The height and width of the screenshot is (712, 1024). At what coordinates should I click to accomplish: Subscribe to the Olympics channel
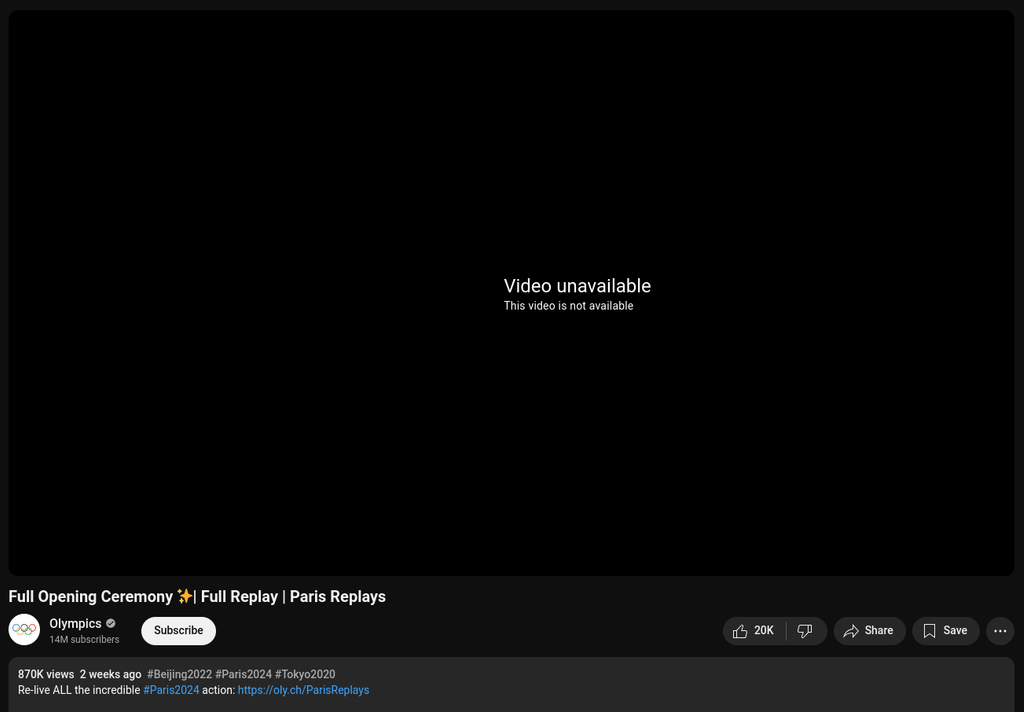point(178,631)
